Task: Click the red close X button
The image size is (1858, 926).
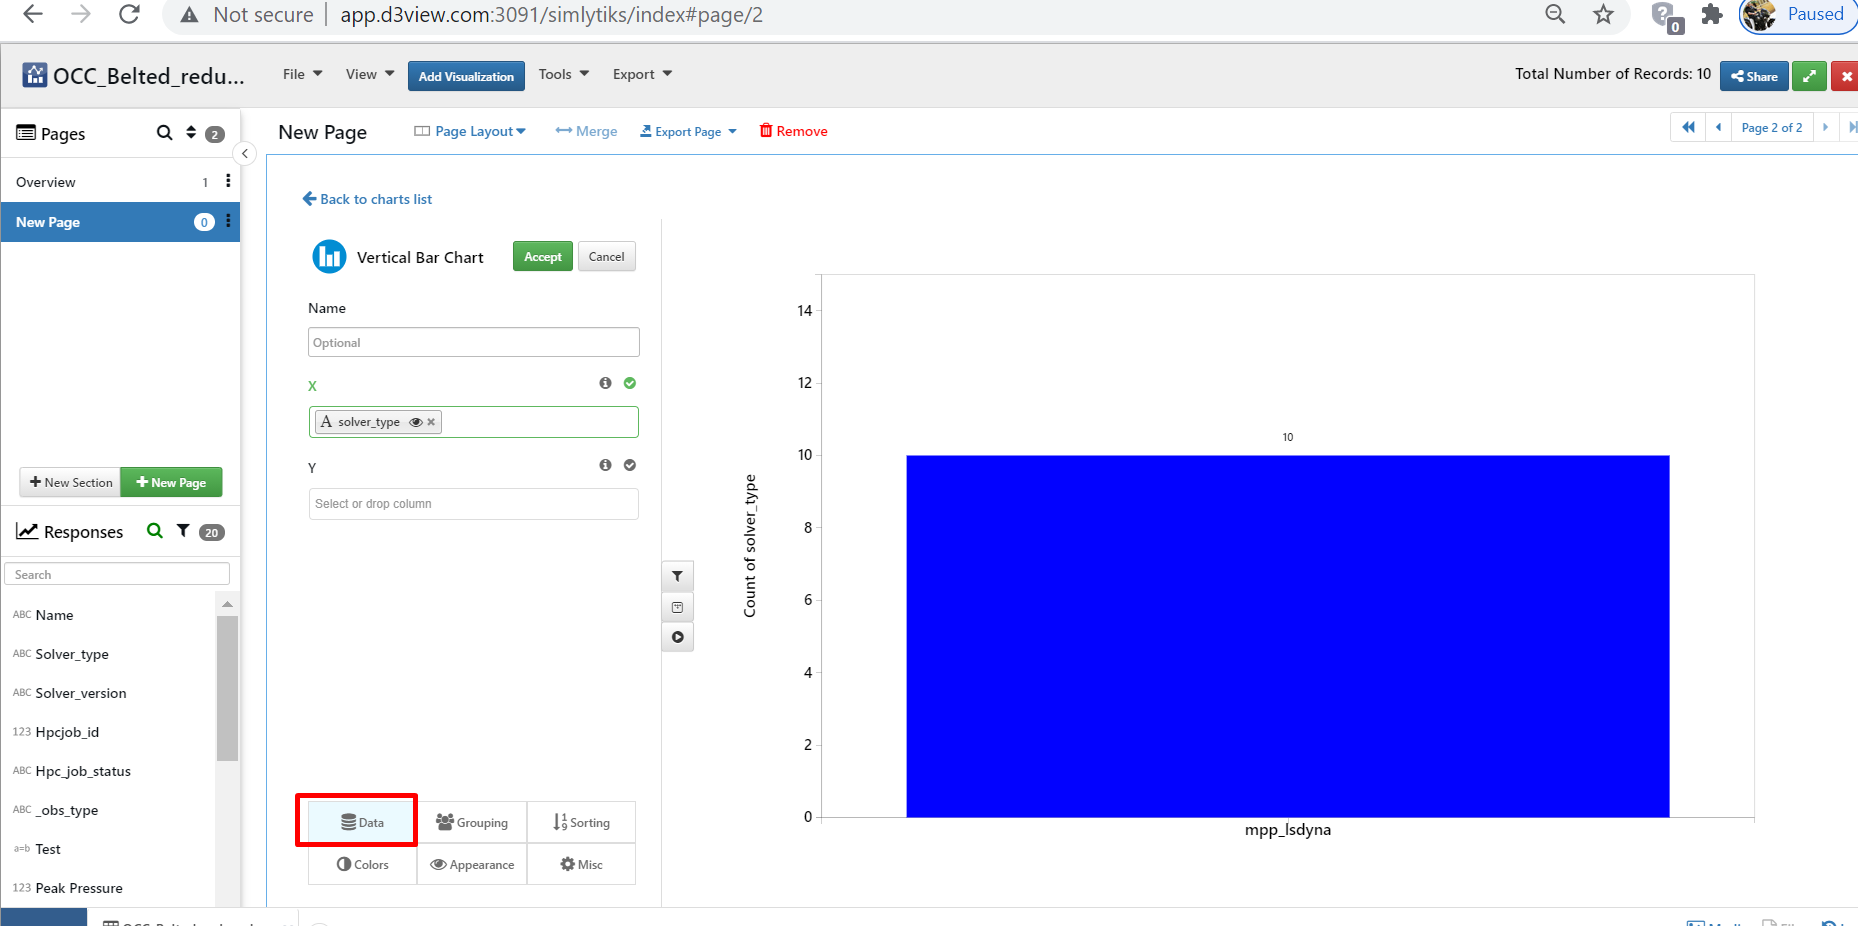Action: pos(1846,76)
